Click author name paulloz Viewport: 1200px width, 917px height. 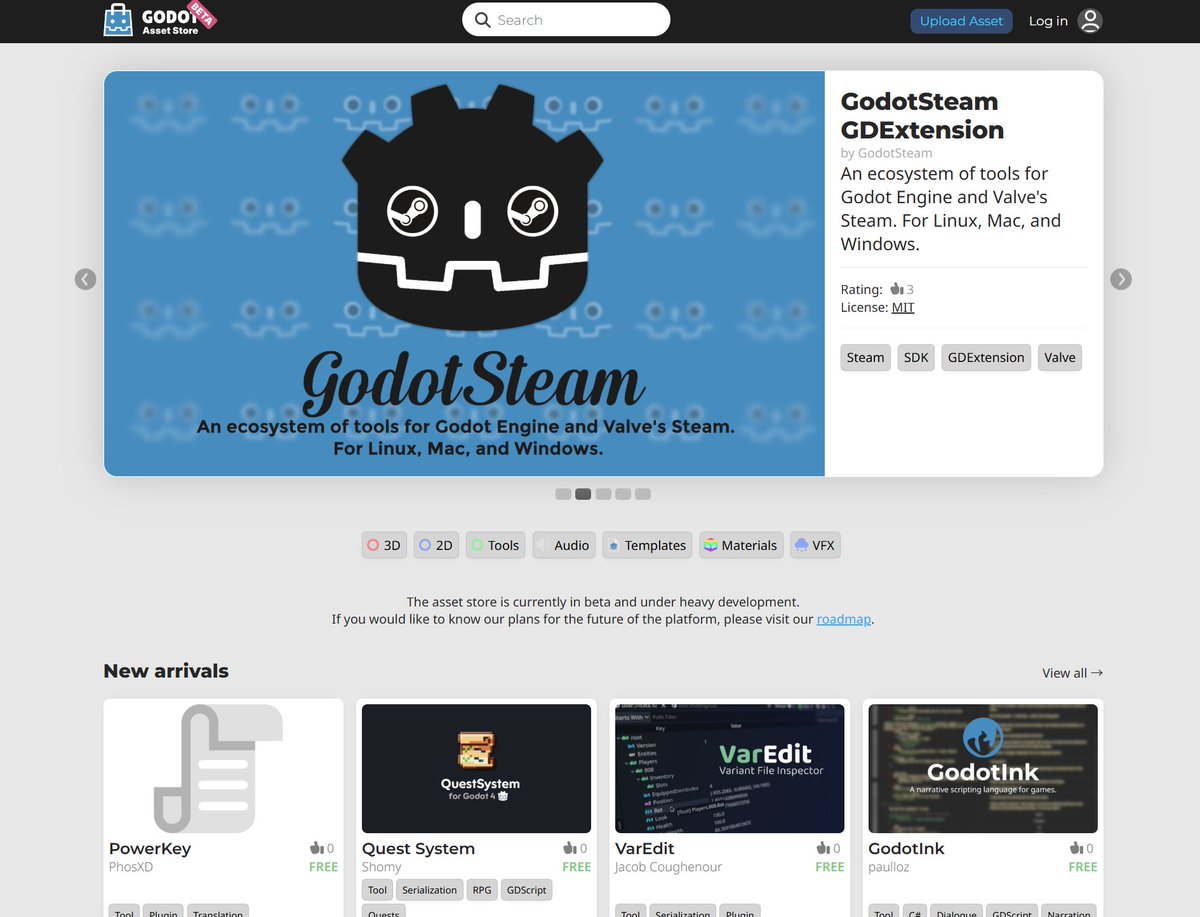tap(889, 867)
